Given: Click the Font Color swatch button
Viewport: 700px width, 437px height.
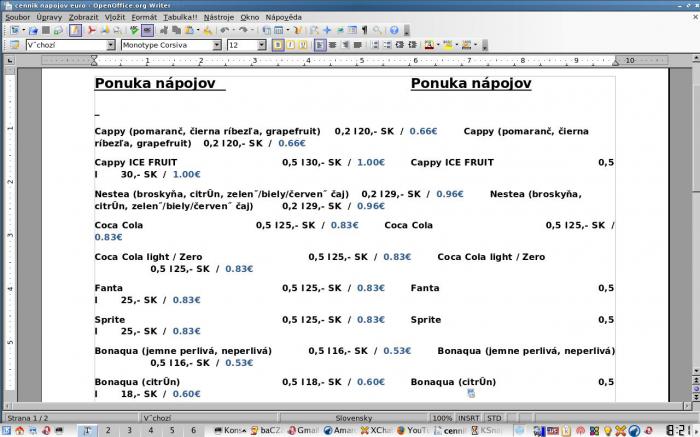Looking at the screenshot, I should (429, 45).
